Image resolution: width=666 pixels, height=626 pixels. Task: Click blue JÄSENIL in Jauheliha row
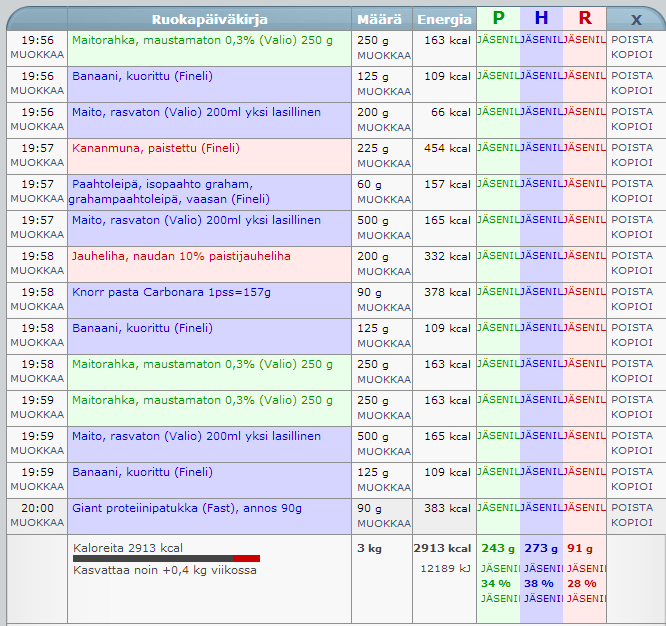(x=542, y=256)
